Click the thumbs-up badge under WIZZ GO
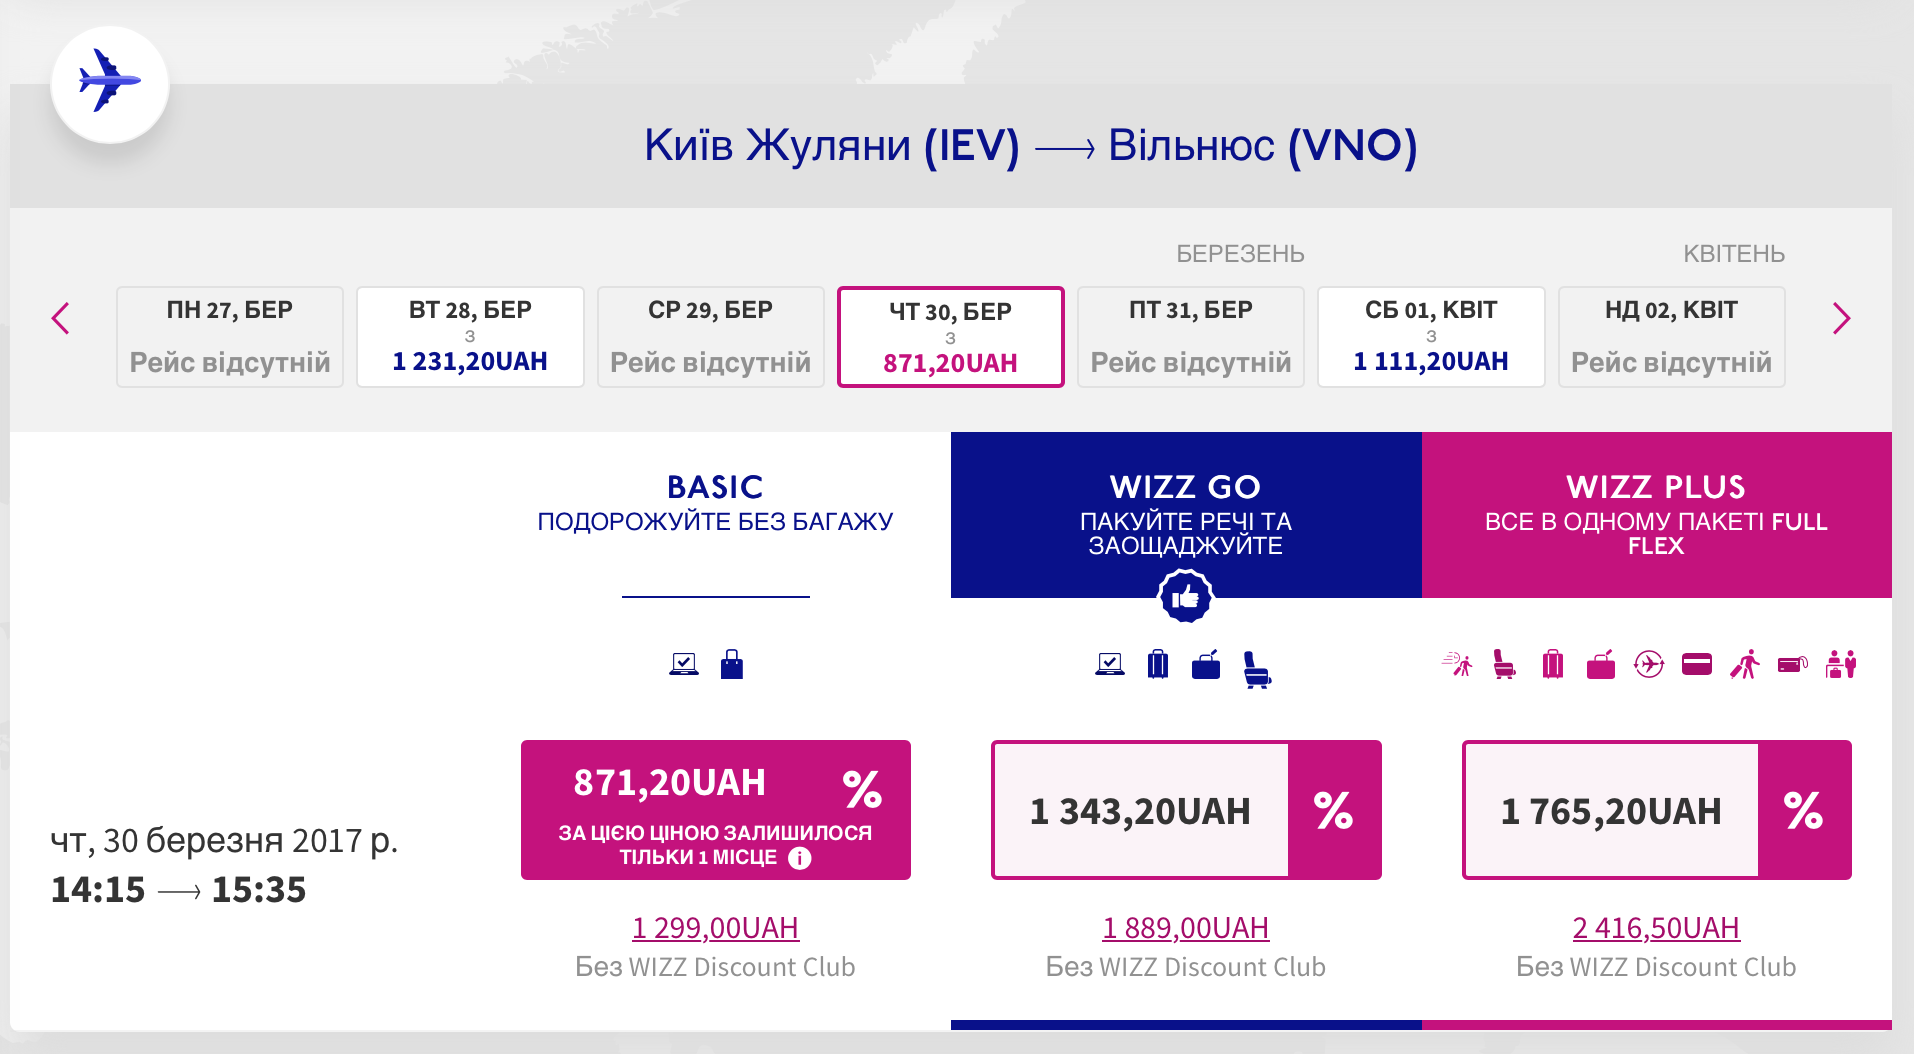Image resolution: width=1914 pixels, height=1054 pixels. pyautogui.click(x=1185, y=597)
